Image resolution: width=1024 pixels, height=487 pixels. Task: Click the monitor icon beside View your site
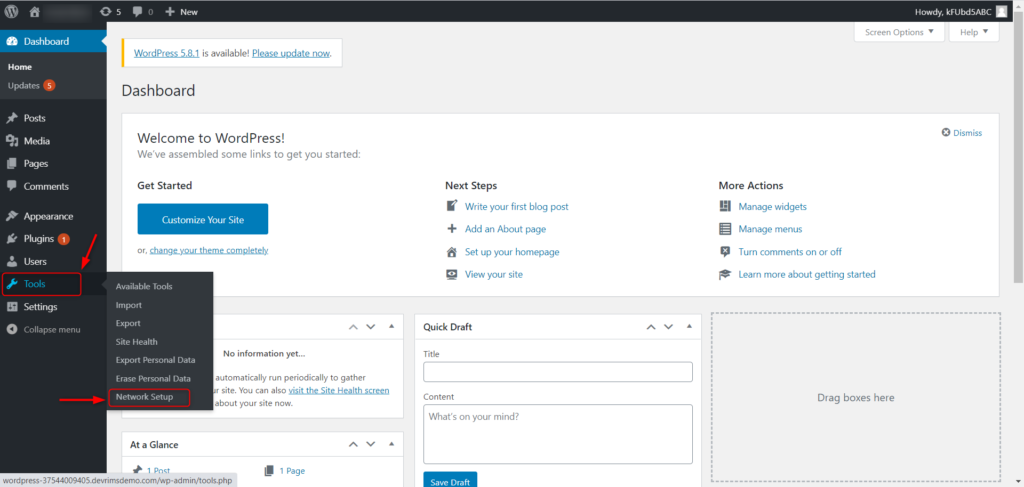tap(452, 274)
